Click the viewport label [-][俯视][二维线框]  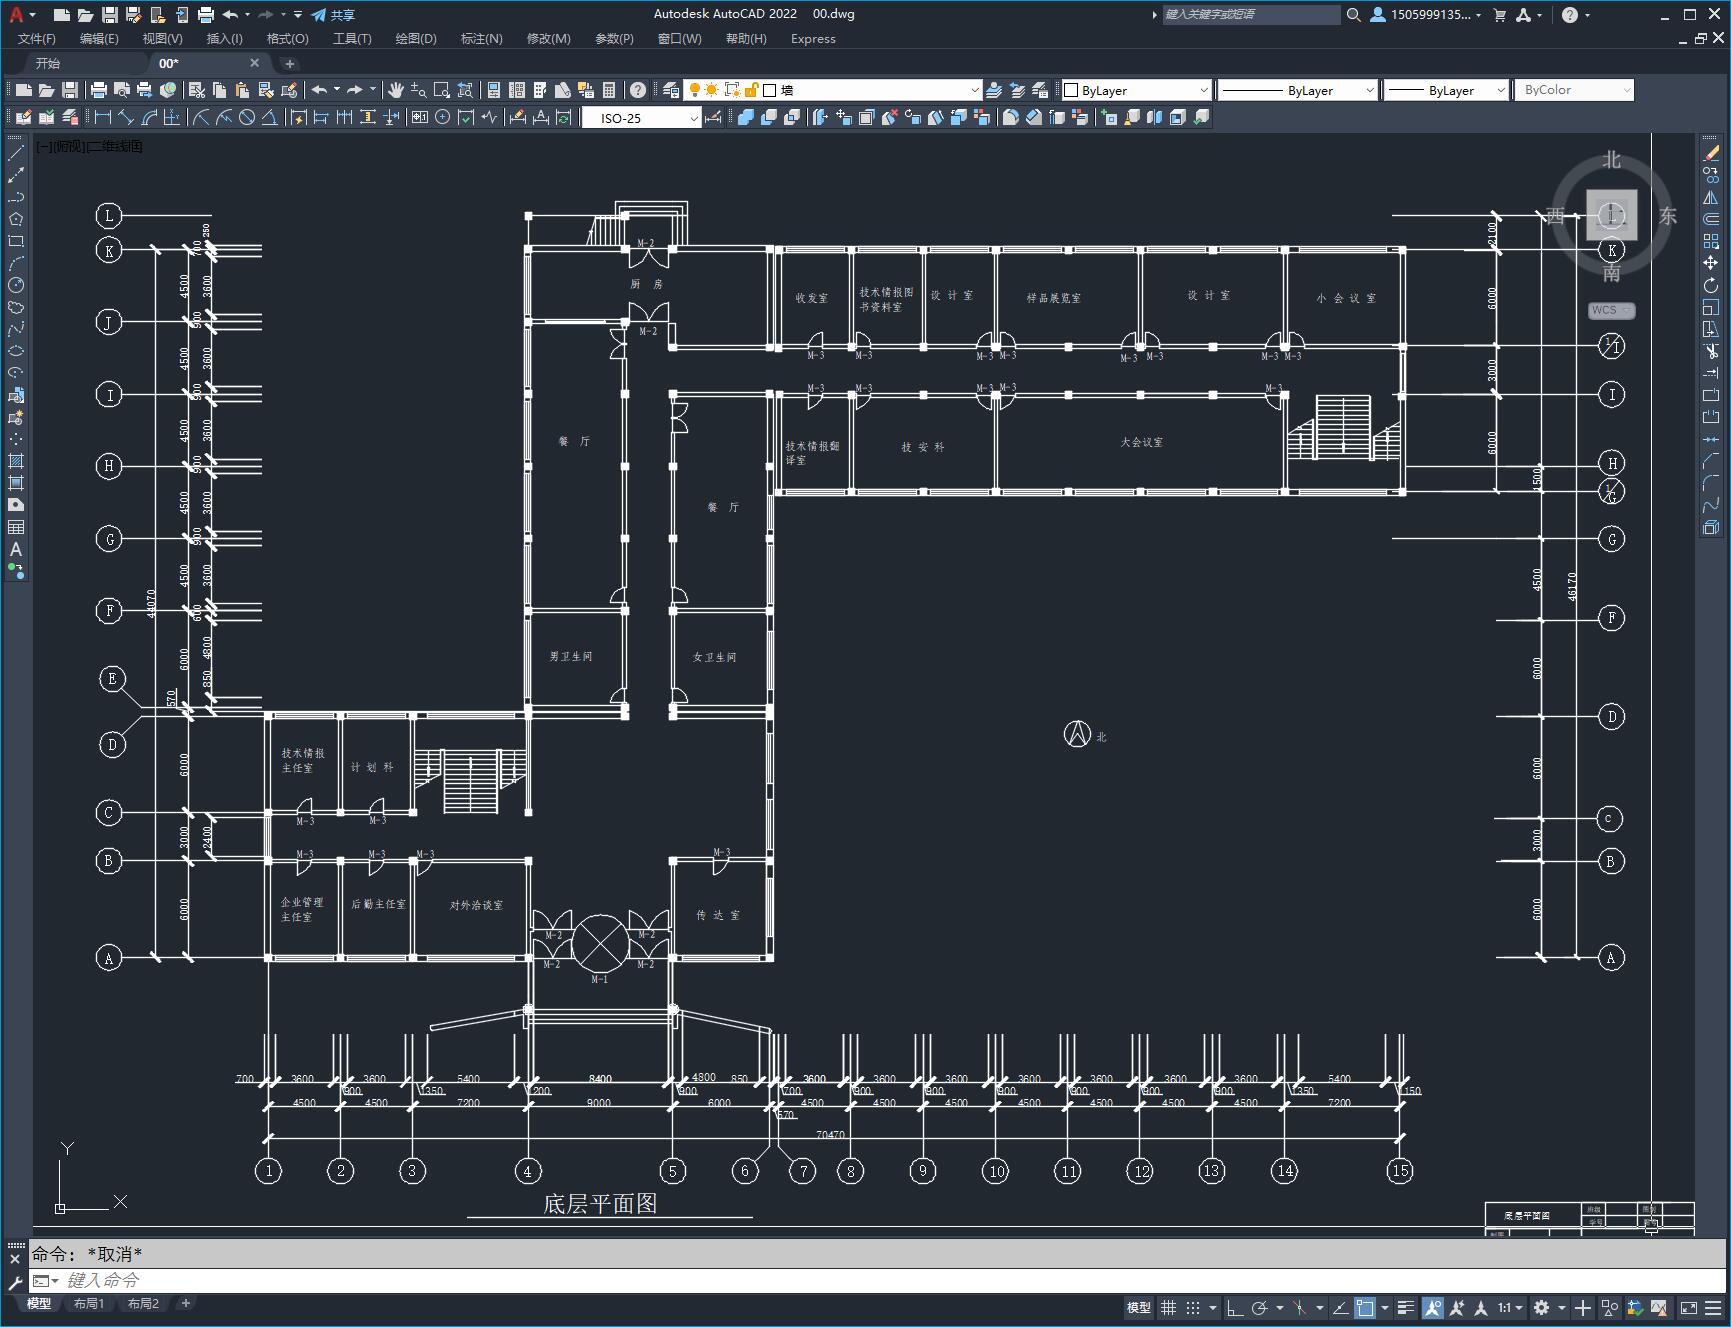click(90, 146)
